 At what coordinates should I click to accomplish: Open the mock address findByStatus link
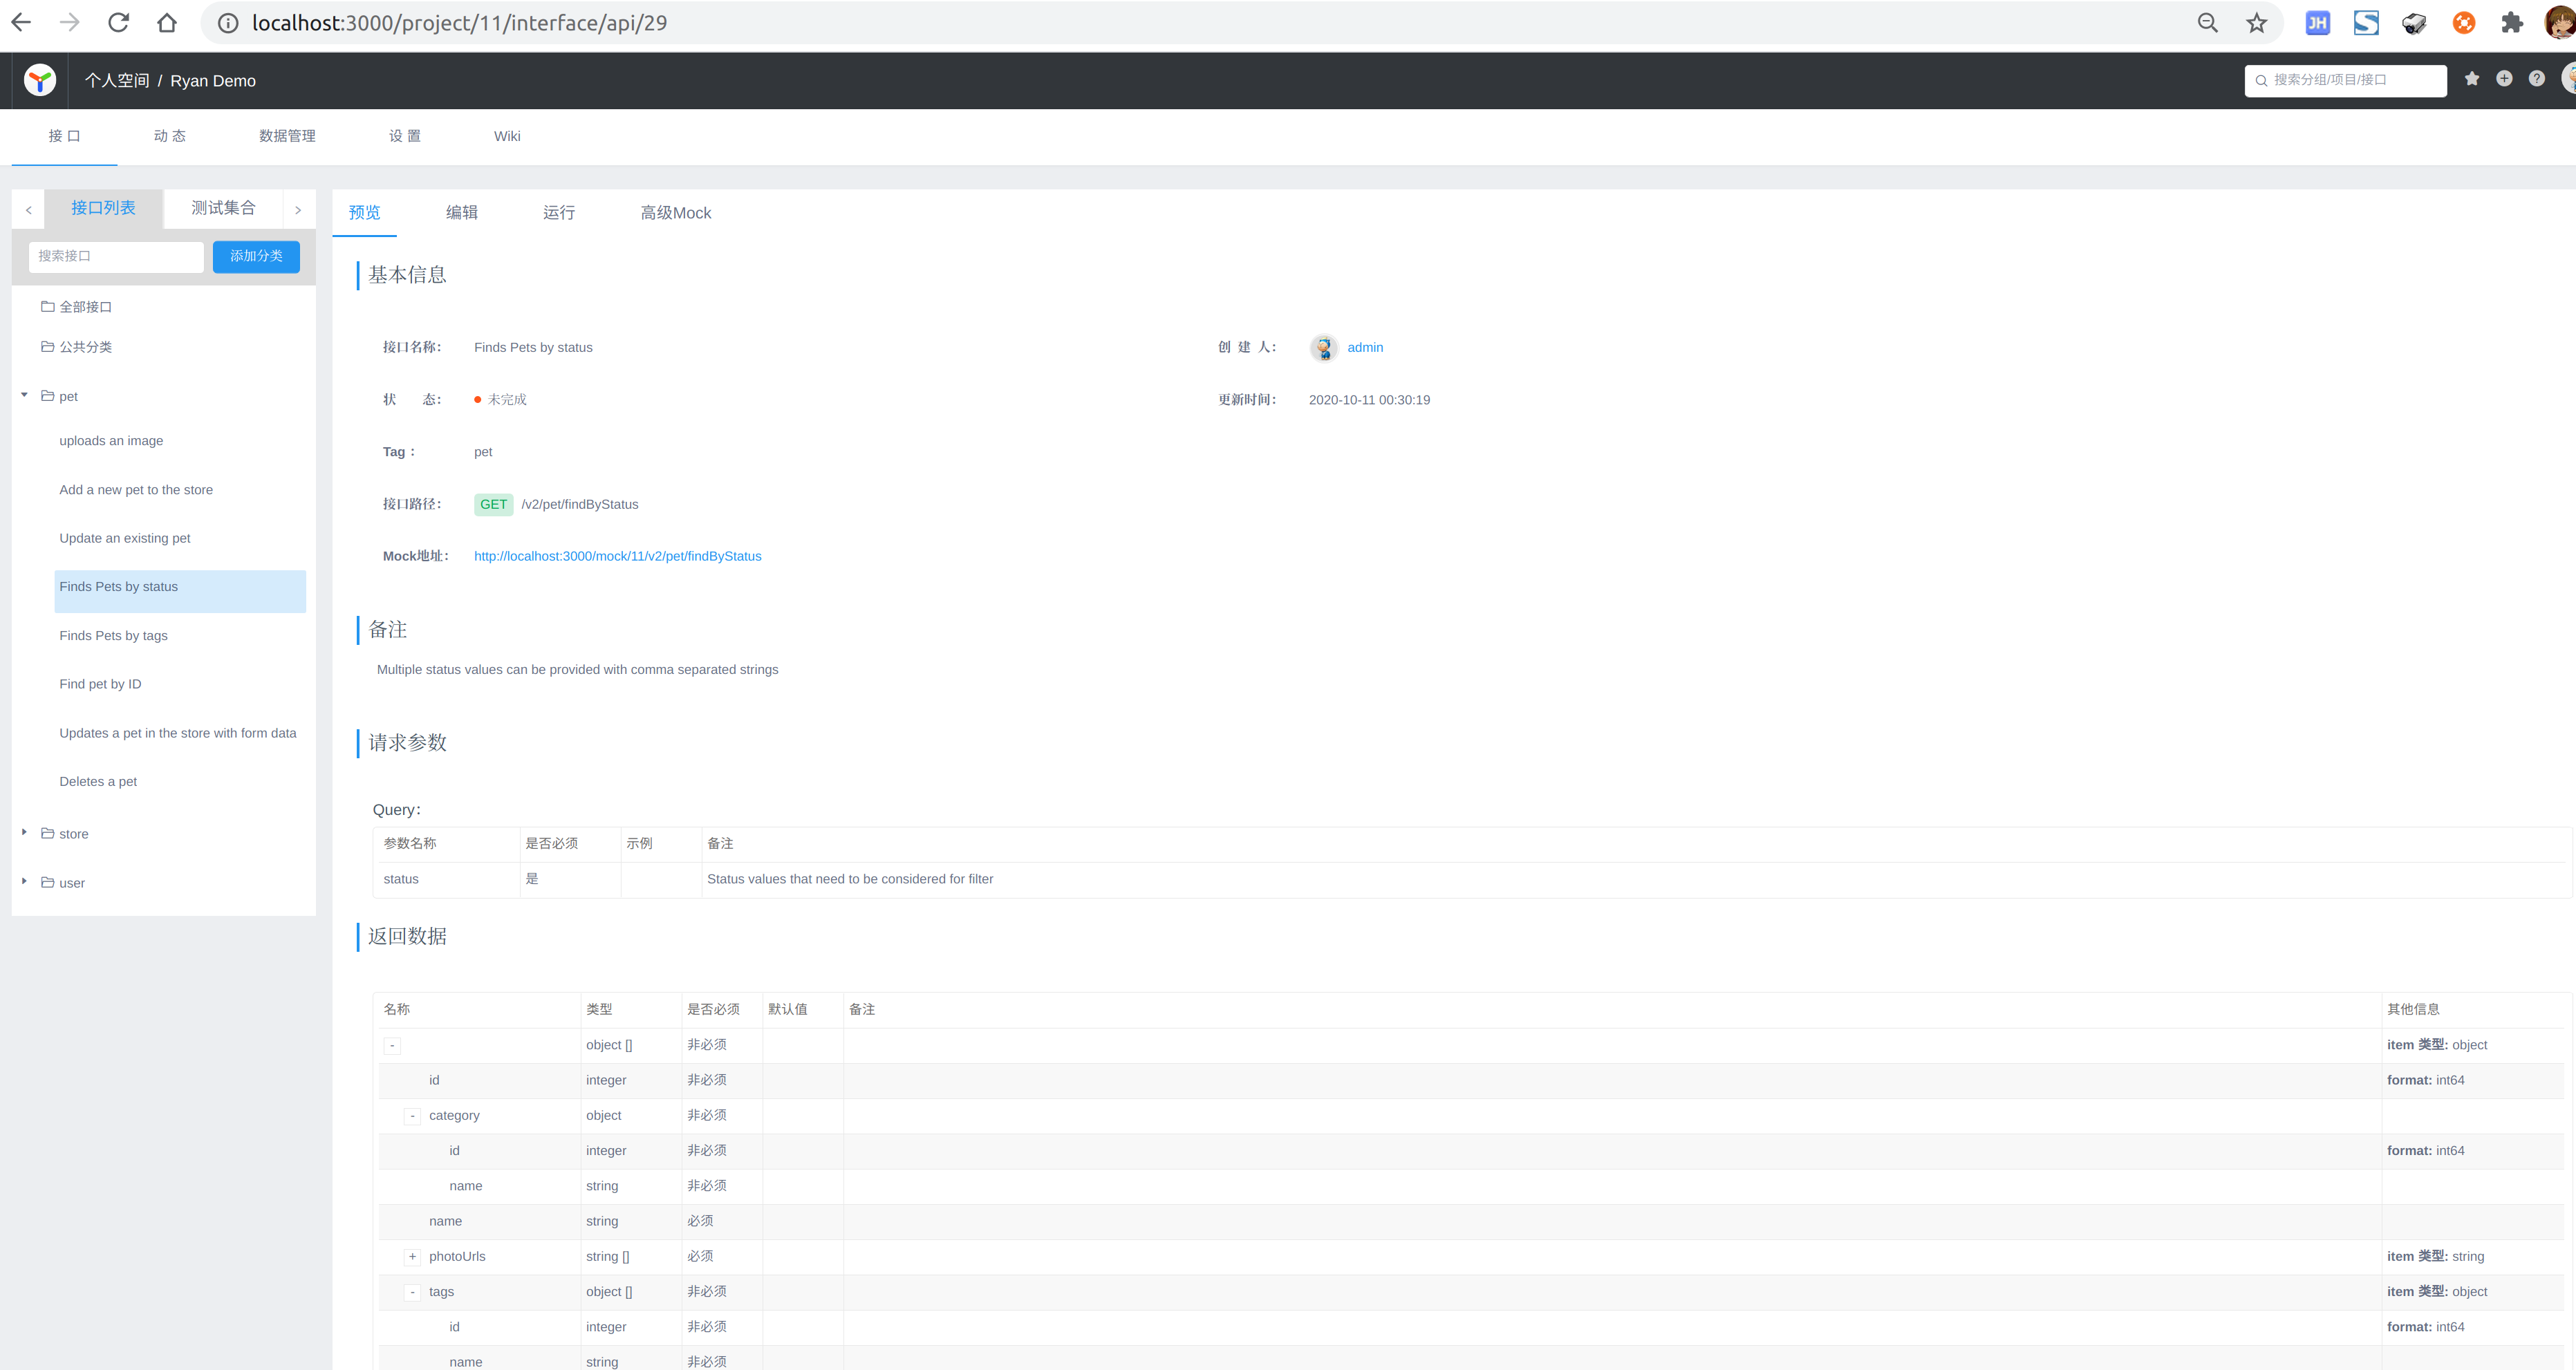click(617, 556)
